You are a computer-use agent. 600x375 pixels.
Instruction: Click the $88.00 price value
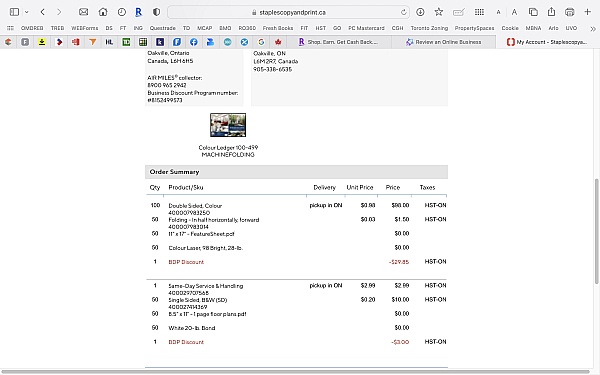[x=400, y=205]
